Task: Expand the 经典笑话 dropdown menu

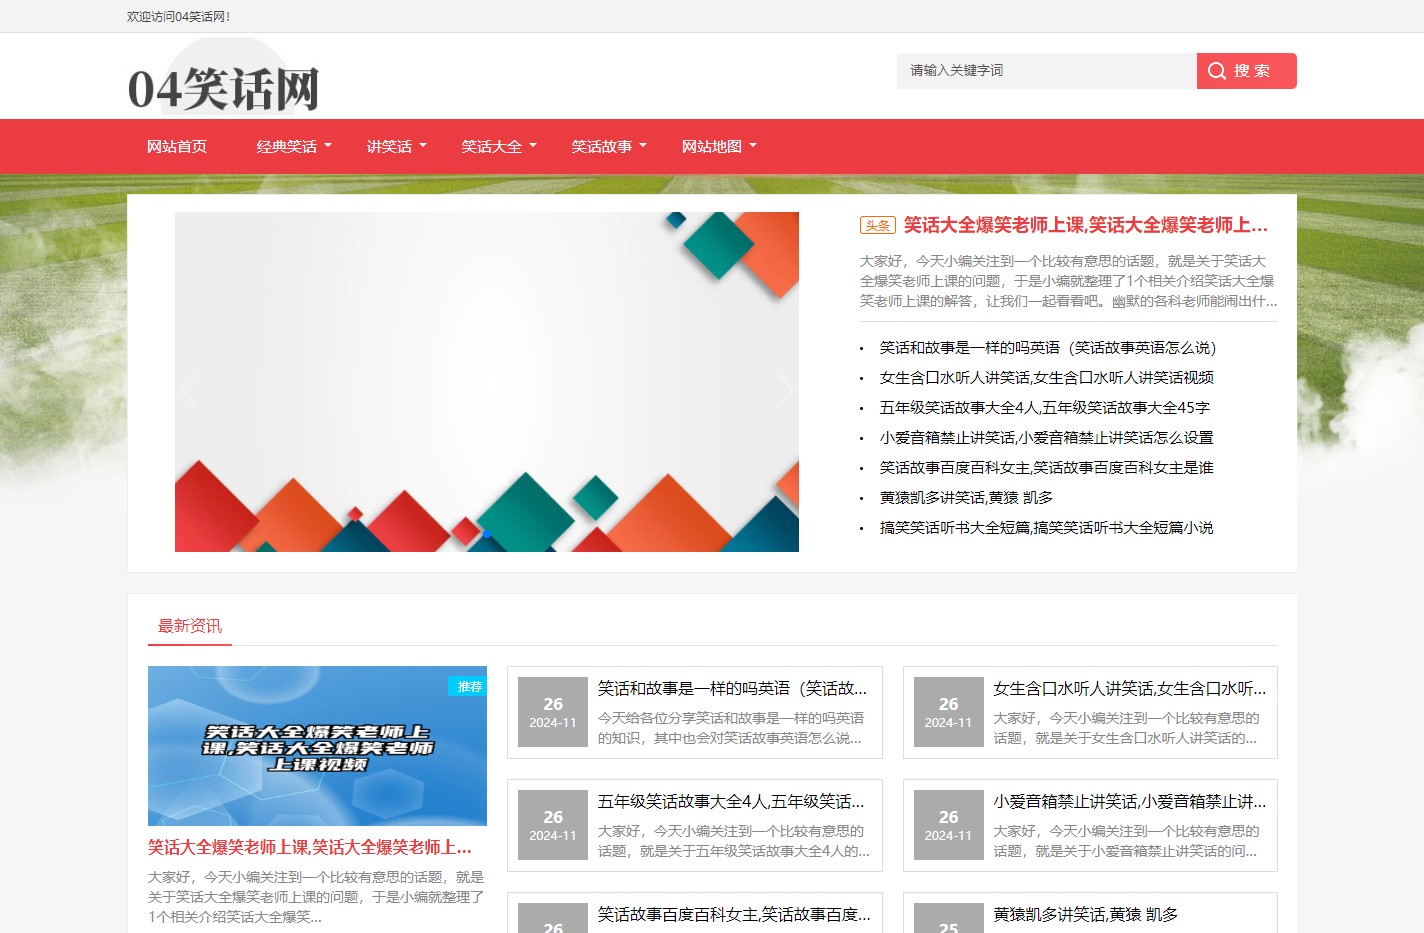Action: coord(294,146)
